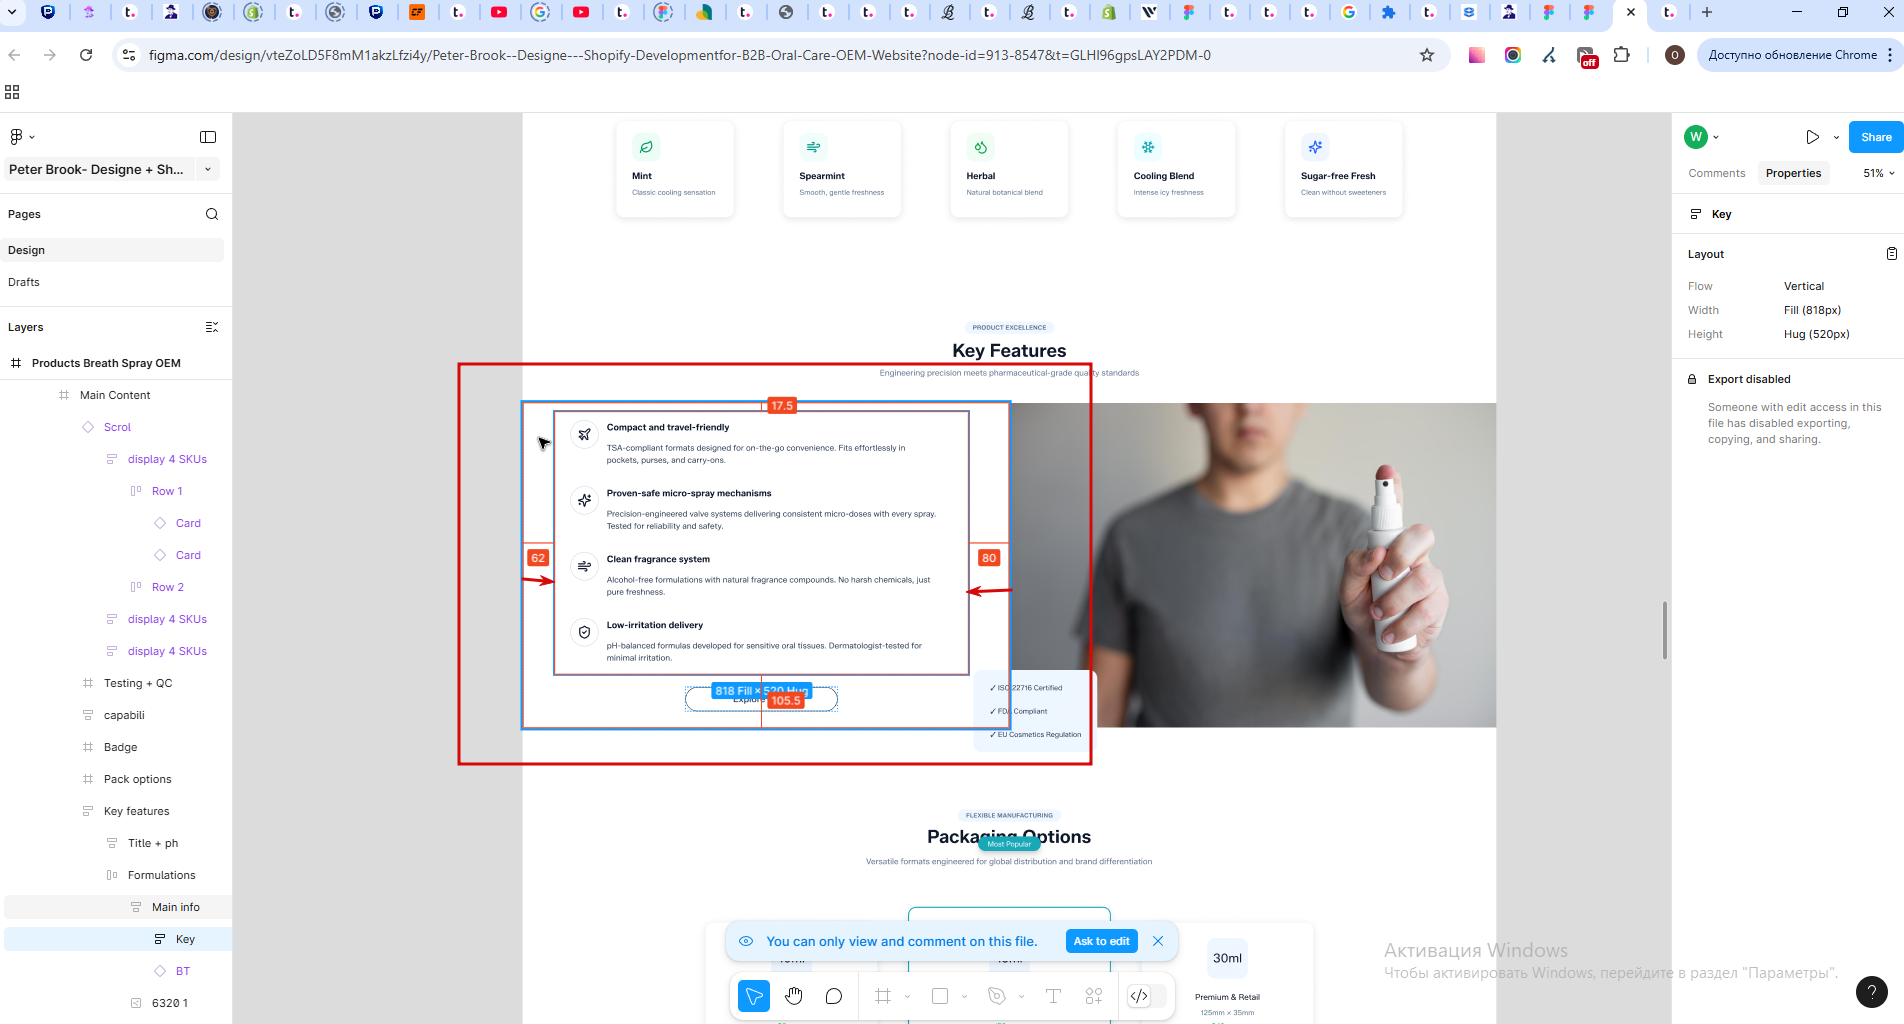Open tab search dropdown in Chrome

(12, 12)
